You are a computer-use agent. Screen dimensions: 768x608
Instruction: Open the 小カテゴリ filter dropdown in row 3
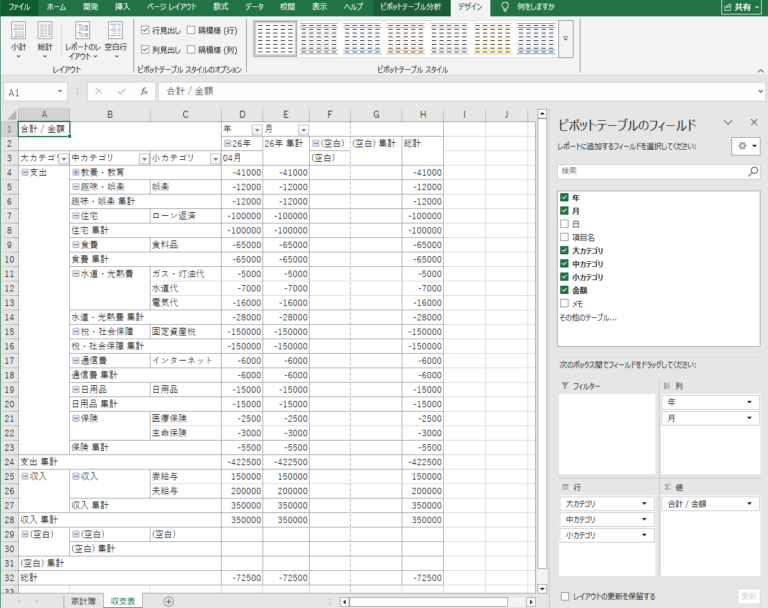215,159
